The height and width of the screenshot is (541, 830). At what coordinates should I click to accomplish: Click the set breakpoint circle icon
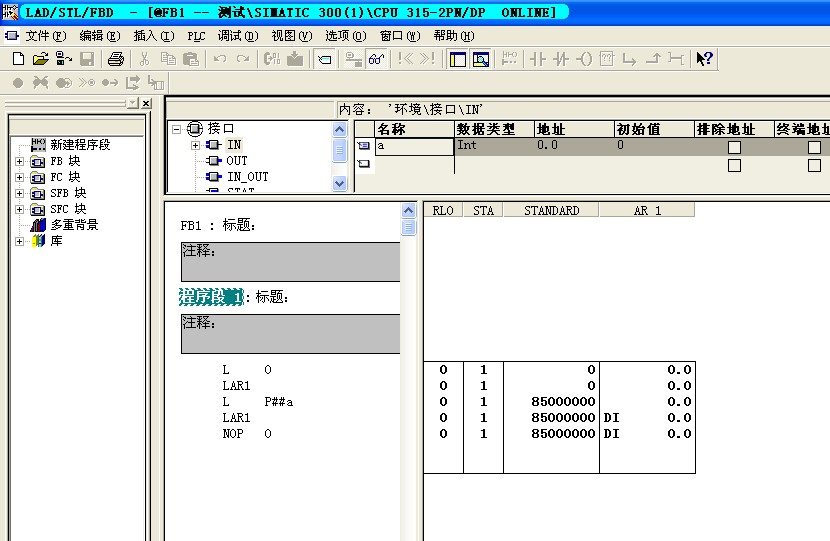pyautogui.click(x=18, y=83)
